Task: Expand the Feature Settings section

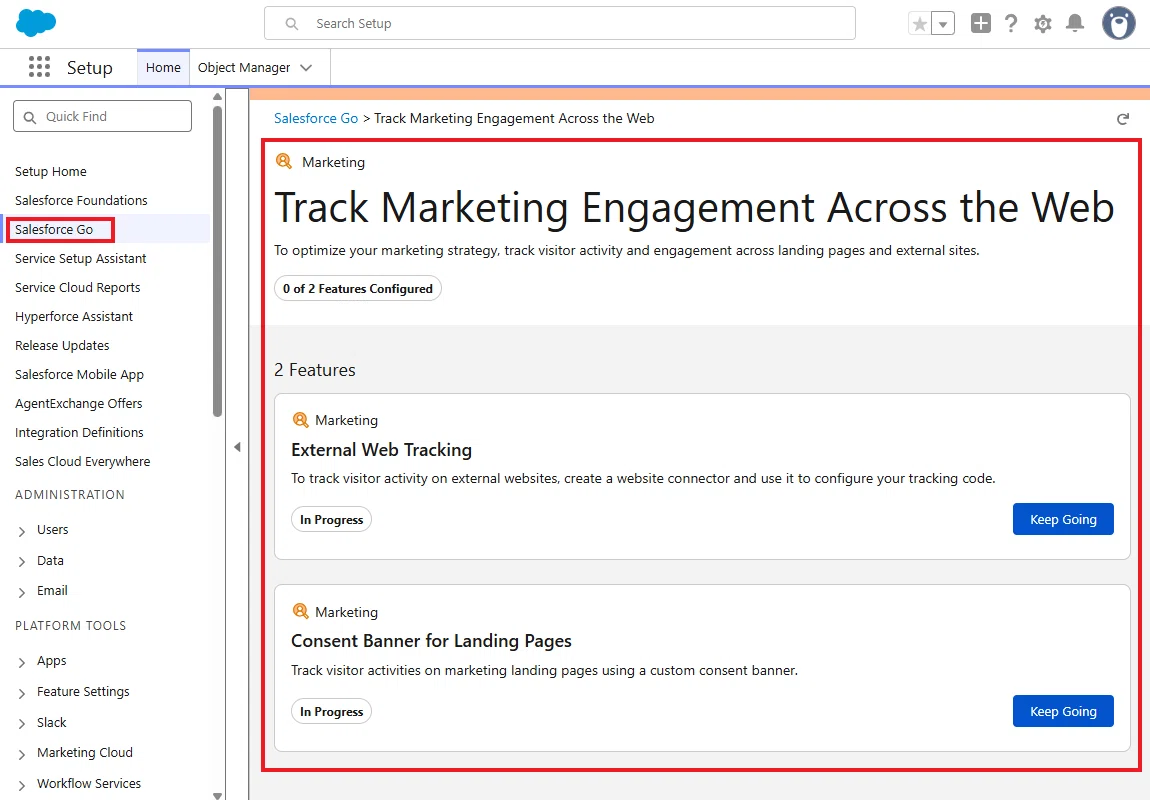Action: (22, 693)
